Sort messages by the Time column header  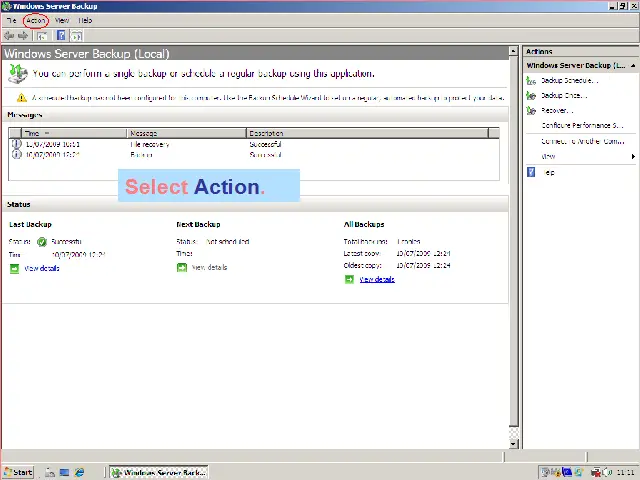(x=74, y=133)
